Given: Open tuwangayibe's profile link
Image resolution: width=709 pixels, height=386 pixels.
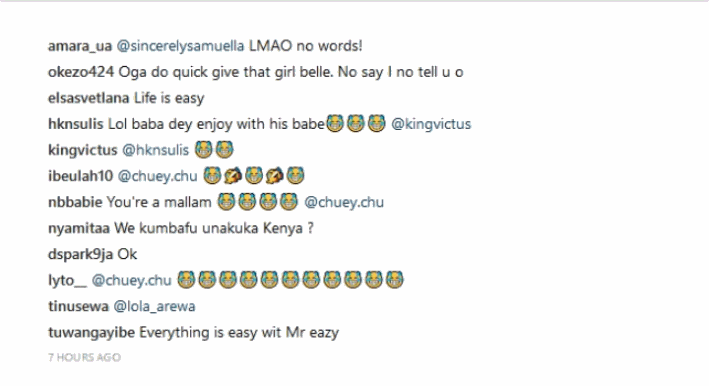Looking at the screenshot, I should tap(91, 333).
